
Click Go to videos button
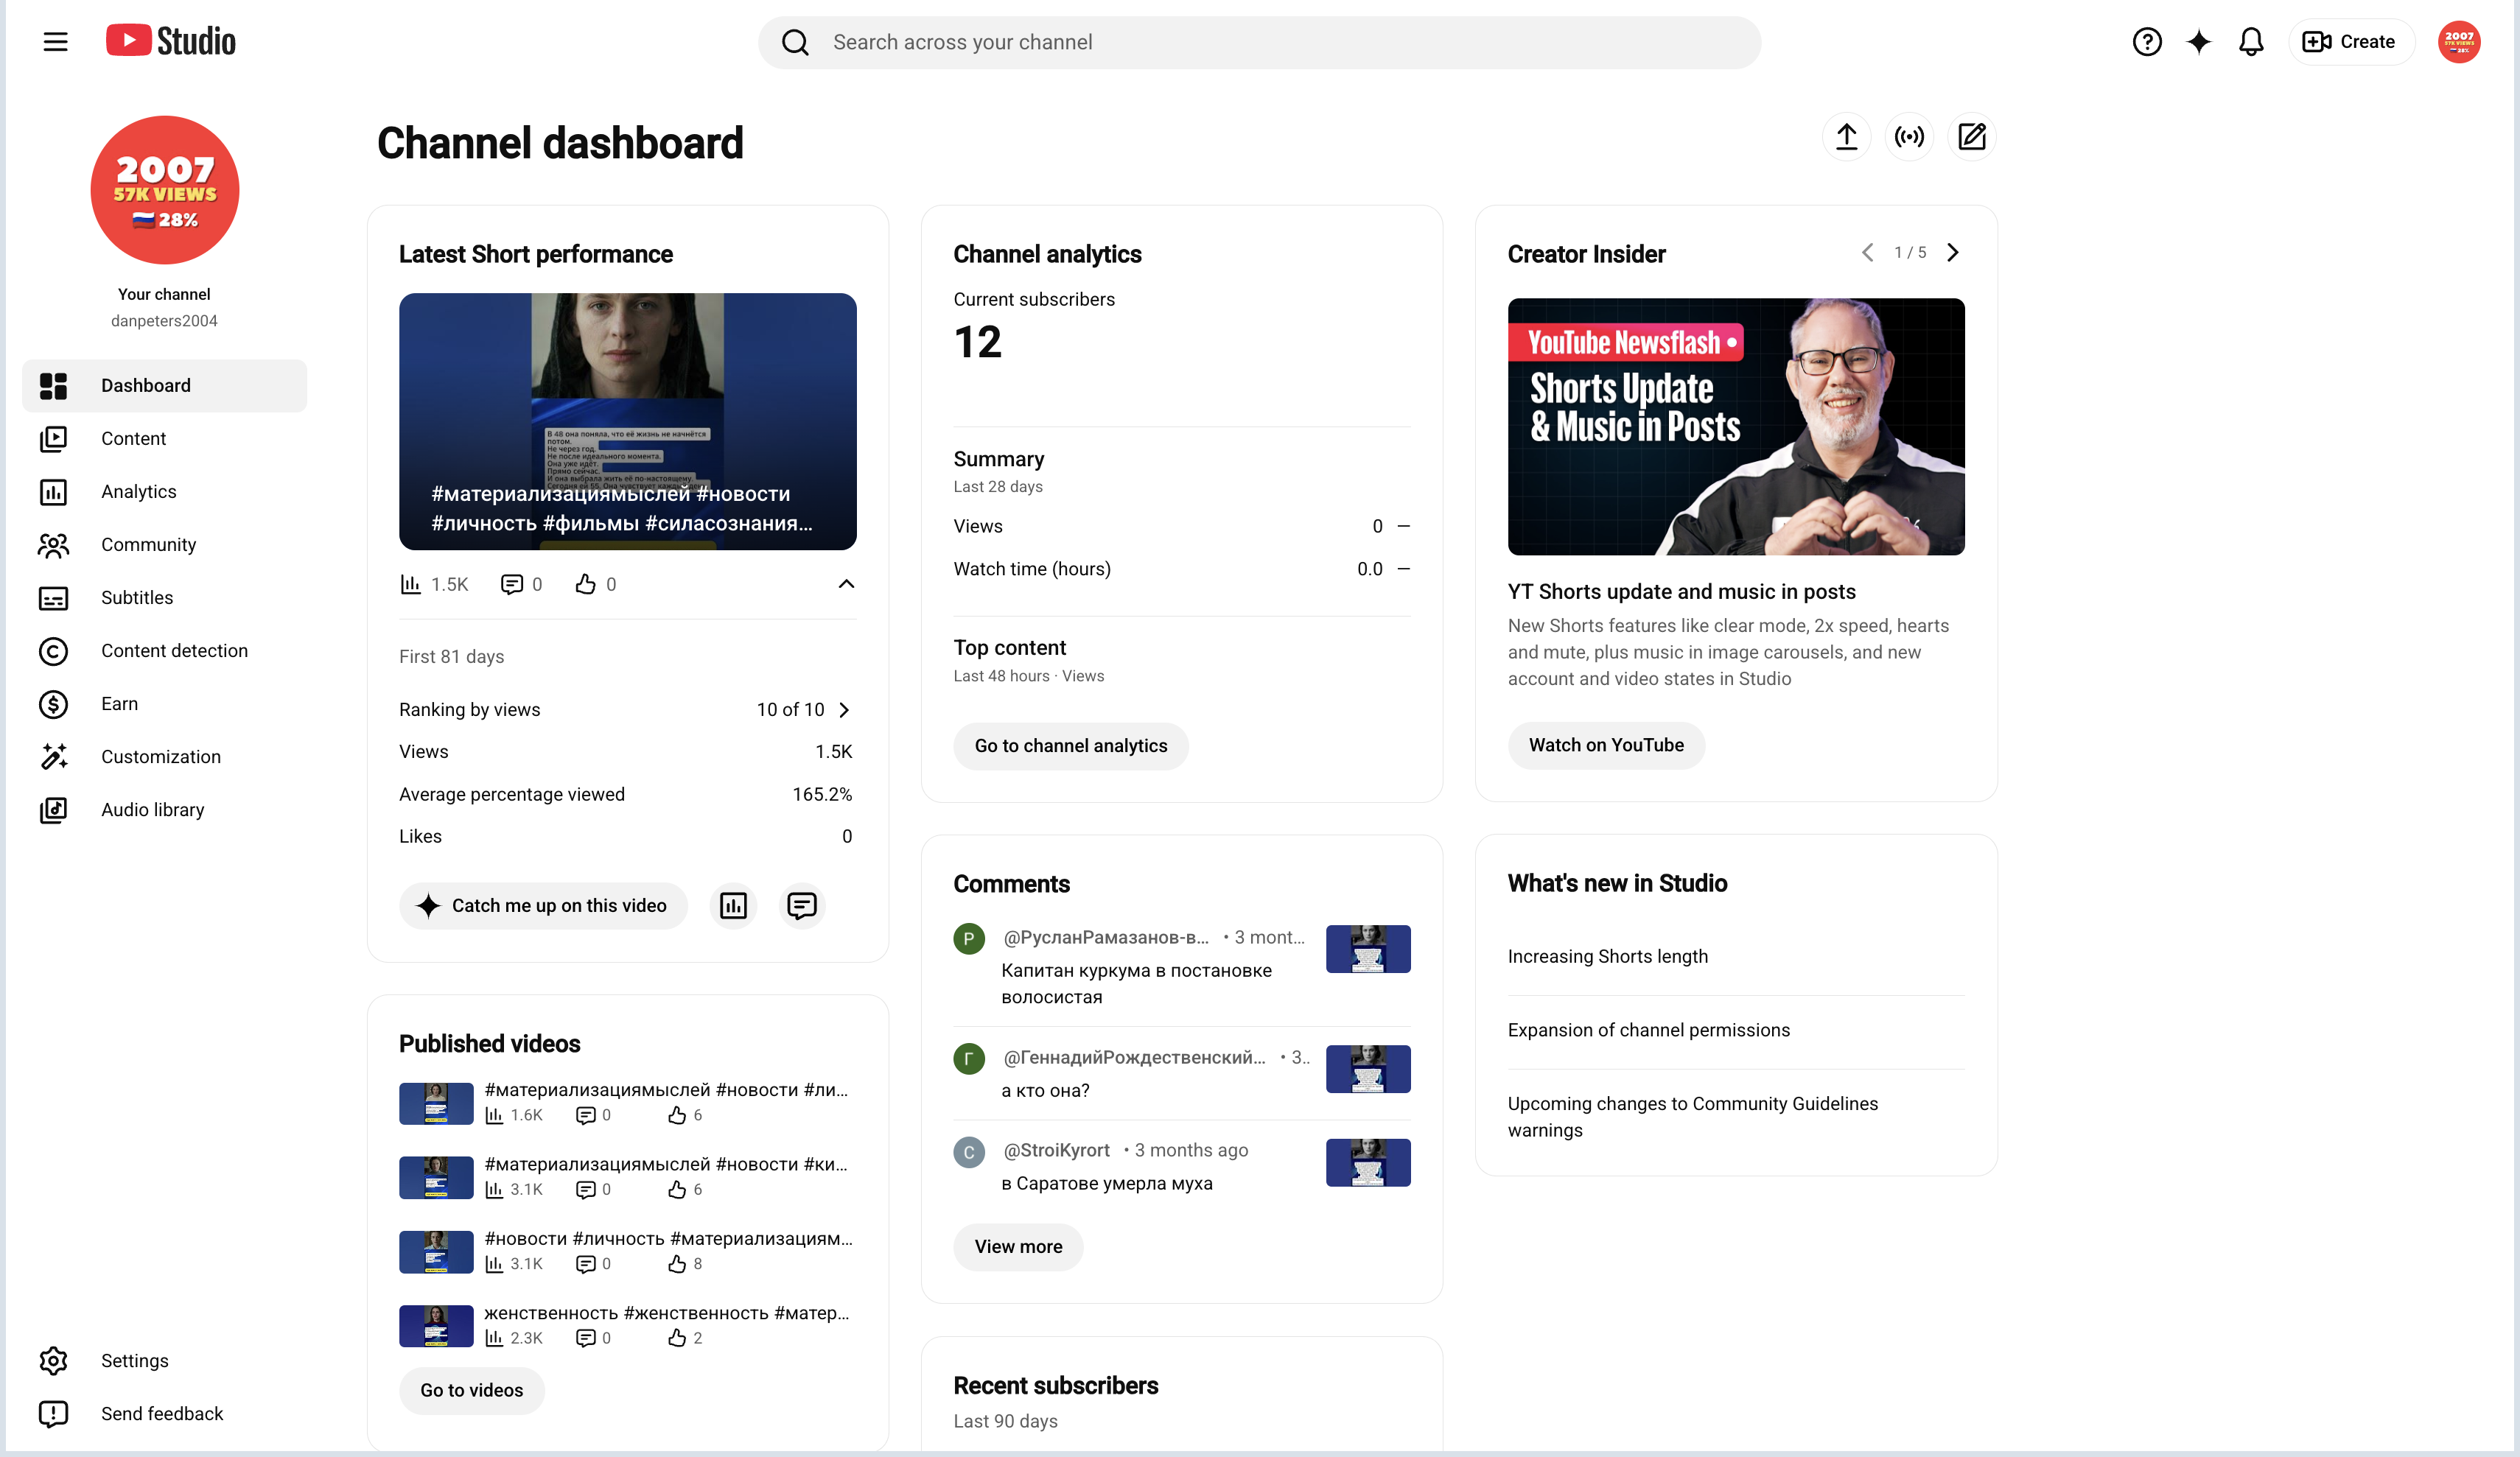(471, 1391)
